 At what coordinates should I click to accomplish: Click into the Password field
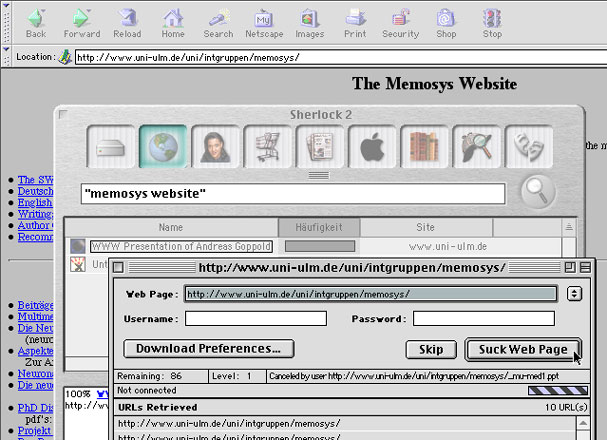(483, 319)
